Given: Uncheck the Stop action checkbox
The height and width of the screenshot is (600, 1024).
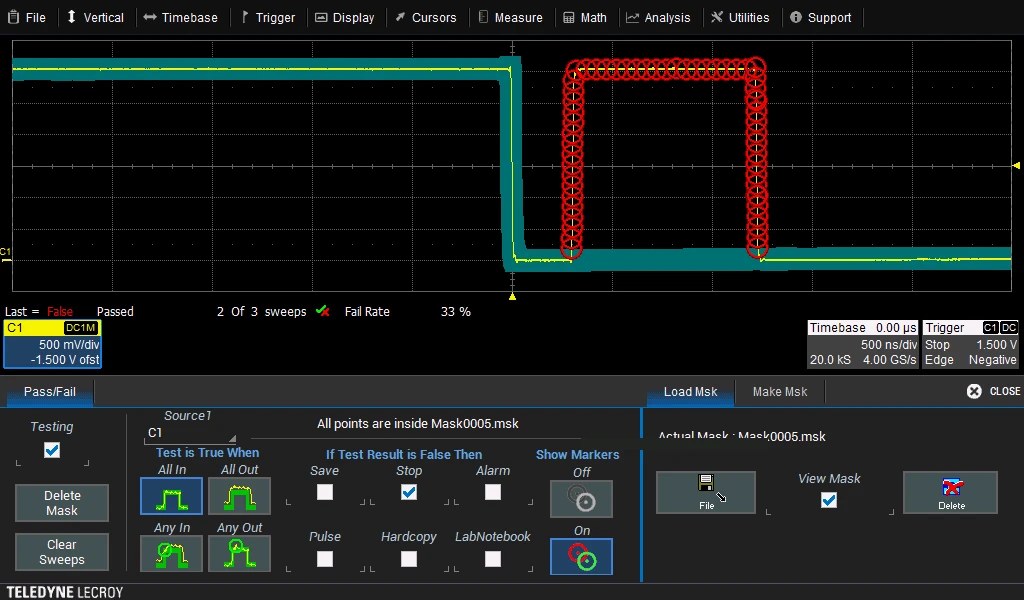Looking at the screenshot, I should tap(409, 492).
